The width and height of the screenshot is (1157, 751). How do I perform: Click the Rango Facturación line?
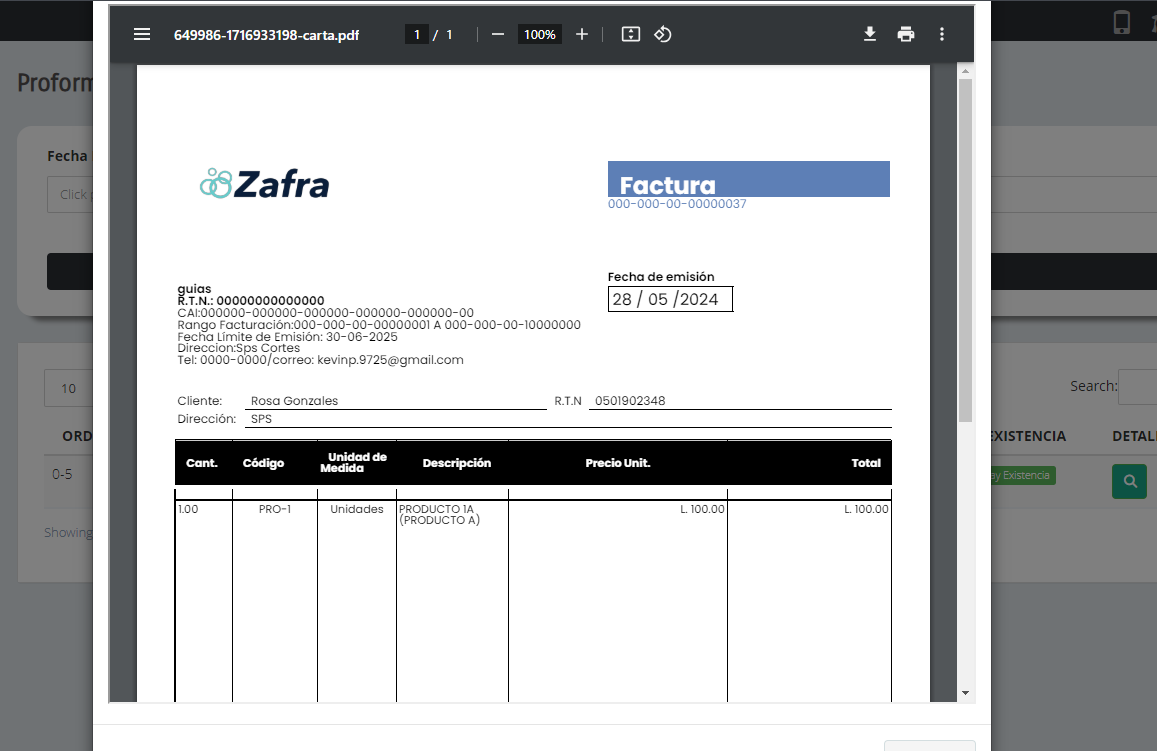379,325
